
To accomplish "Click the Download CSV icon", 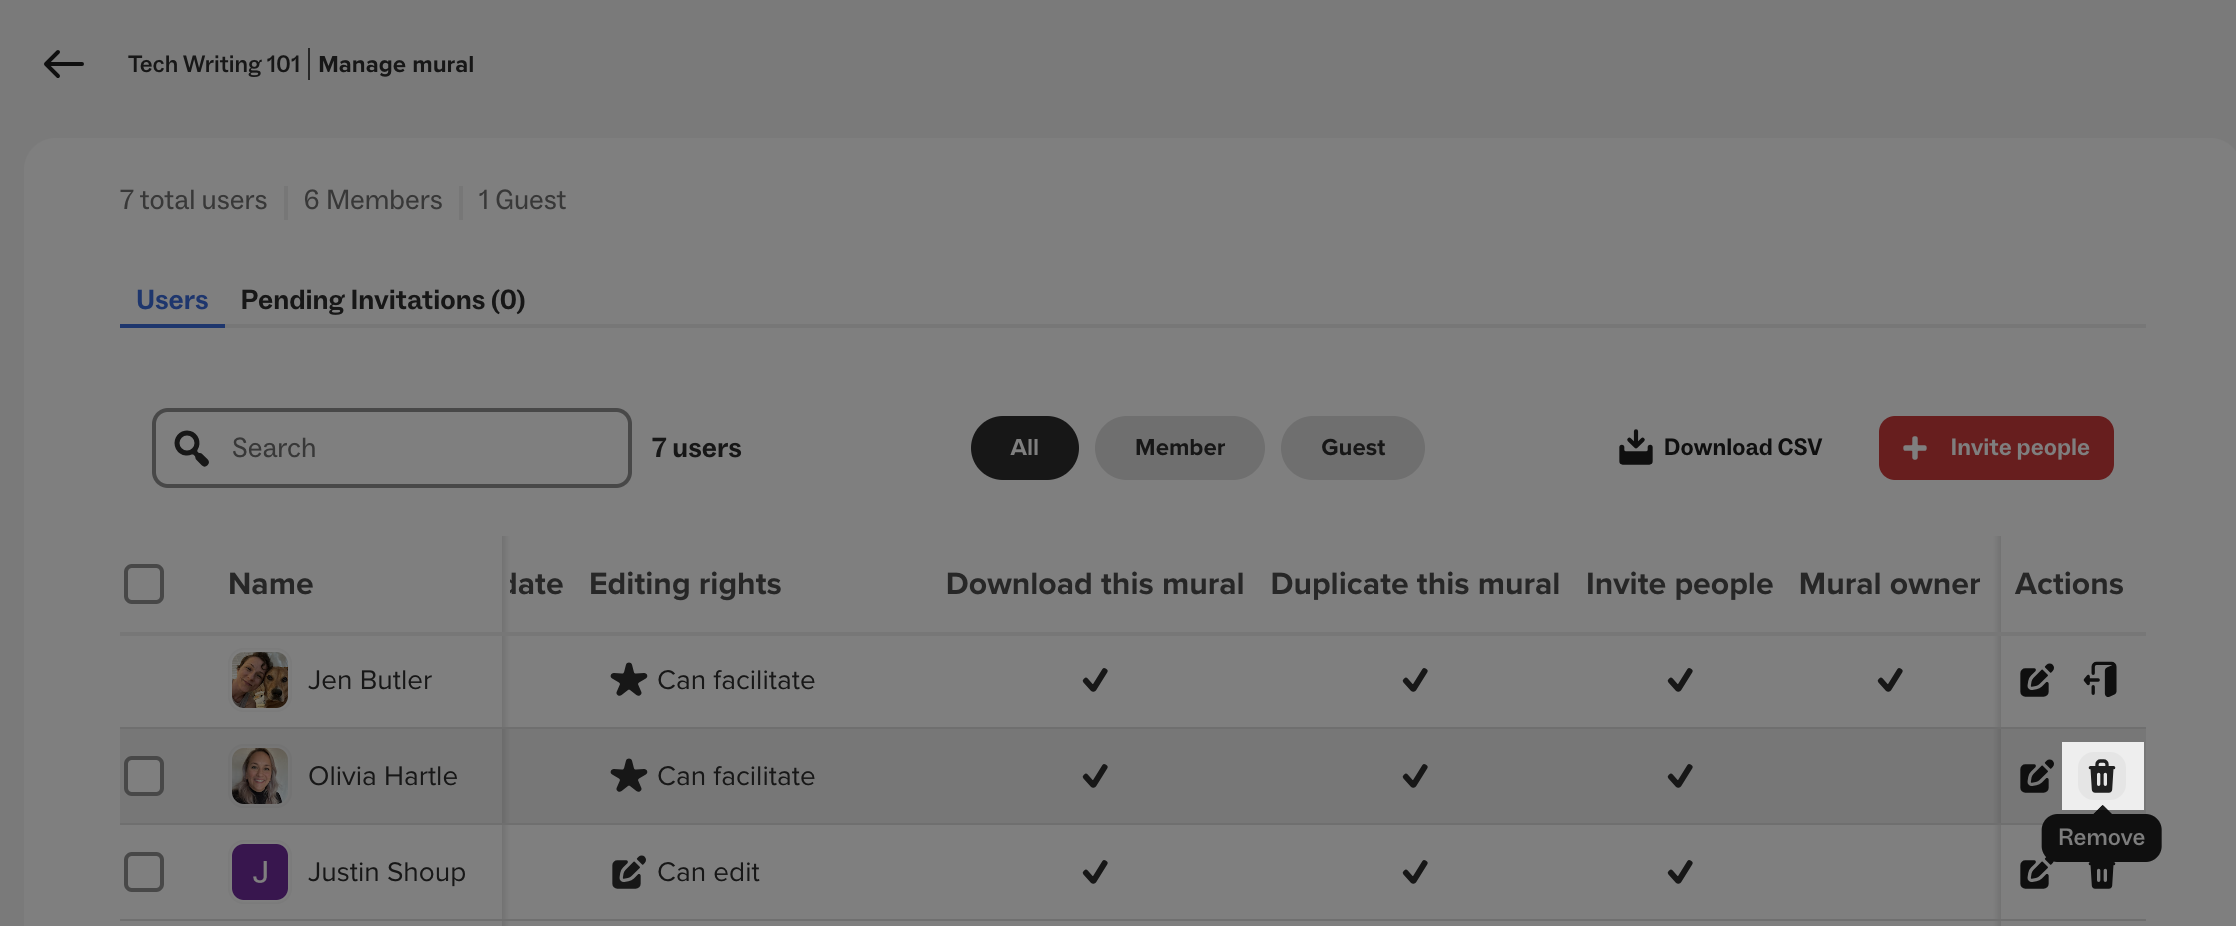I will click(1636, 447).
